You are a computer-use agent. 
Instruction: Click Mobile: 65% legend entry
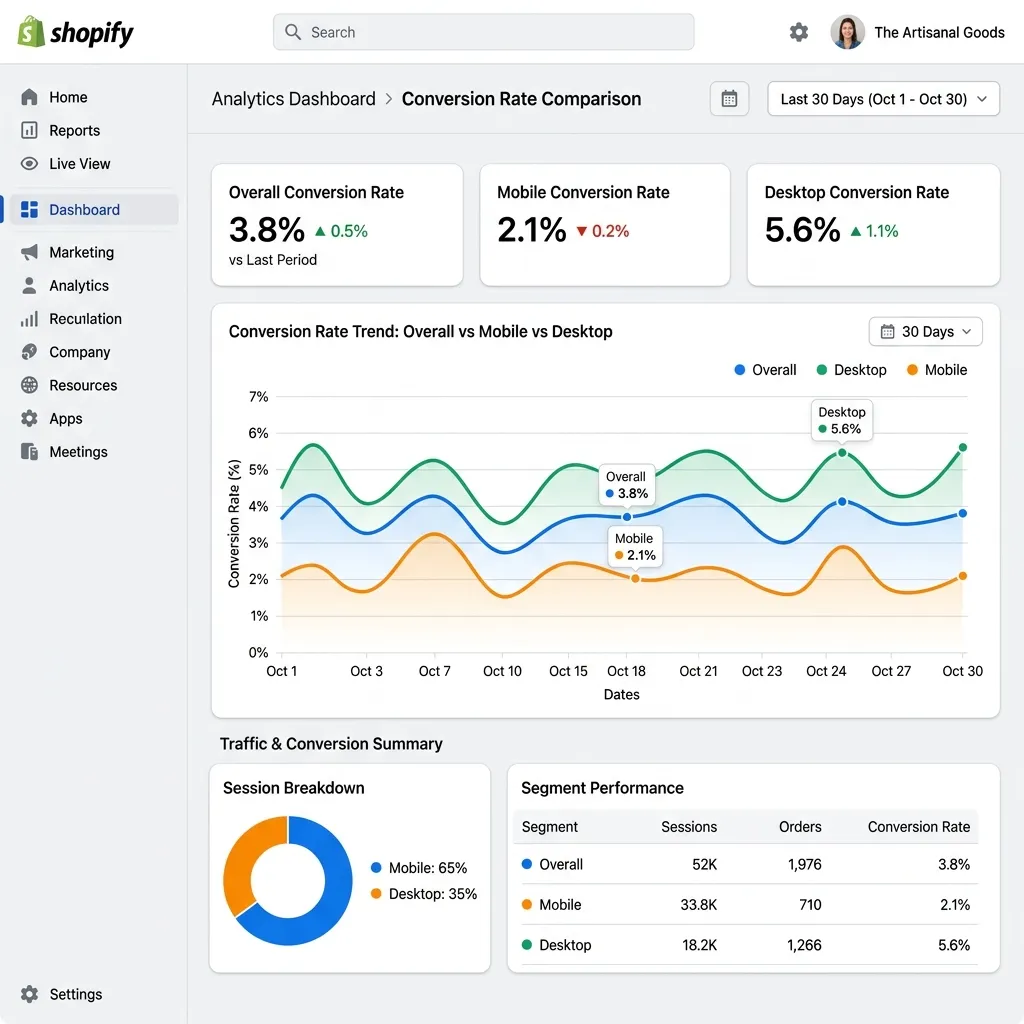pos(419,867)
